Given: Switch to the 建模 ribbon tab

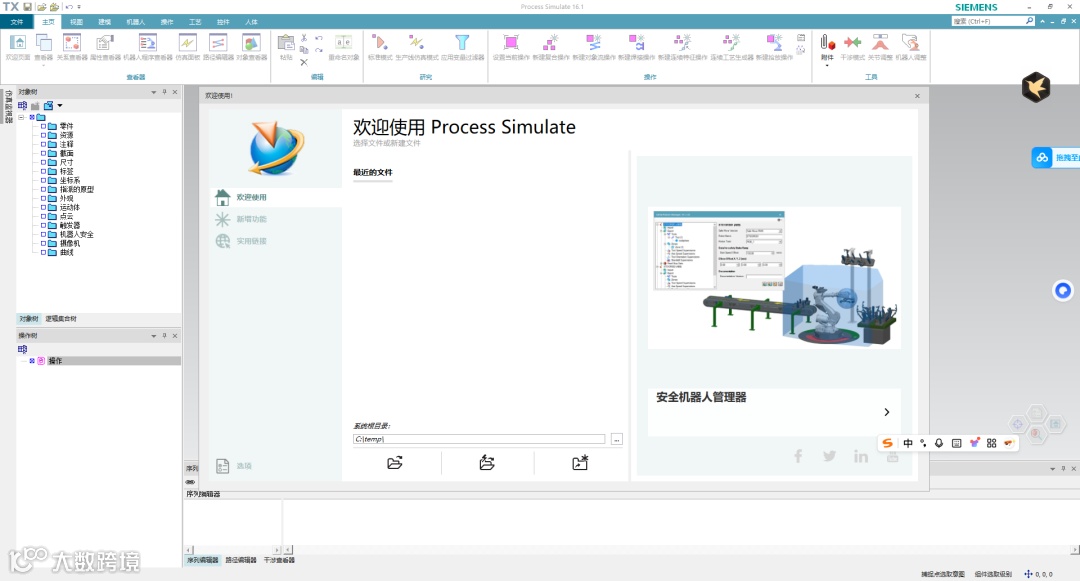Looking at the screenshot, I should [x=104, y=22].
